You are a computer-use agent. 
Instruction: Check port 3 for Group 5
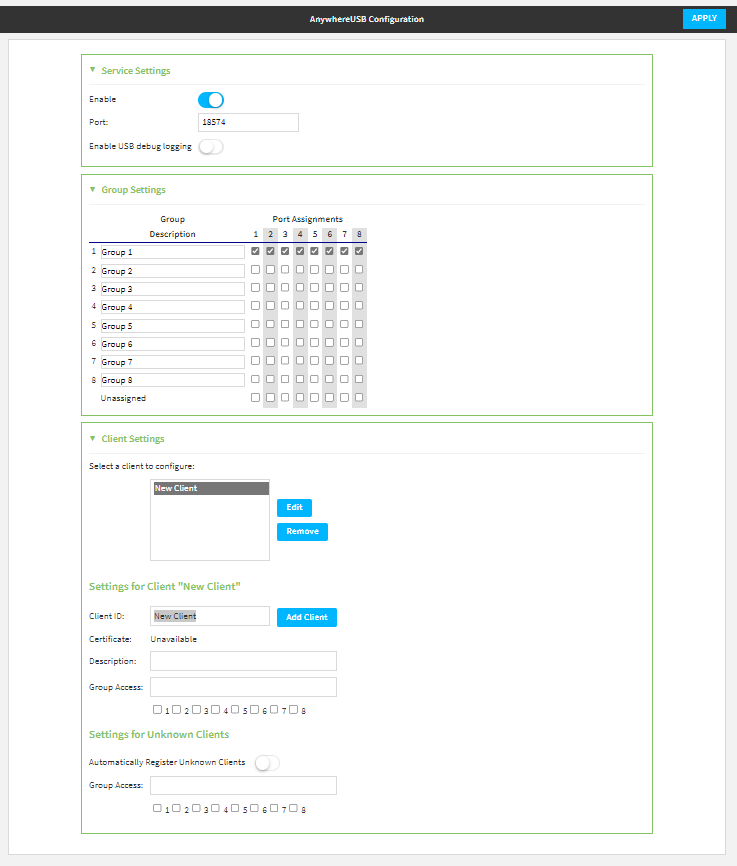(285, 324)
